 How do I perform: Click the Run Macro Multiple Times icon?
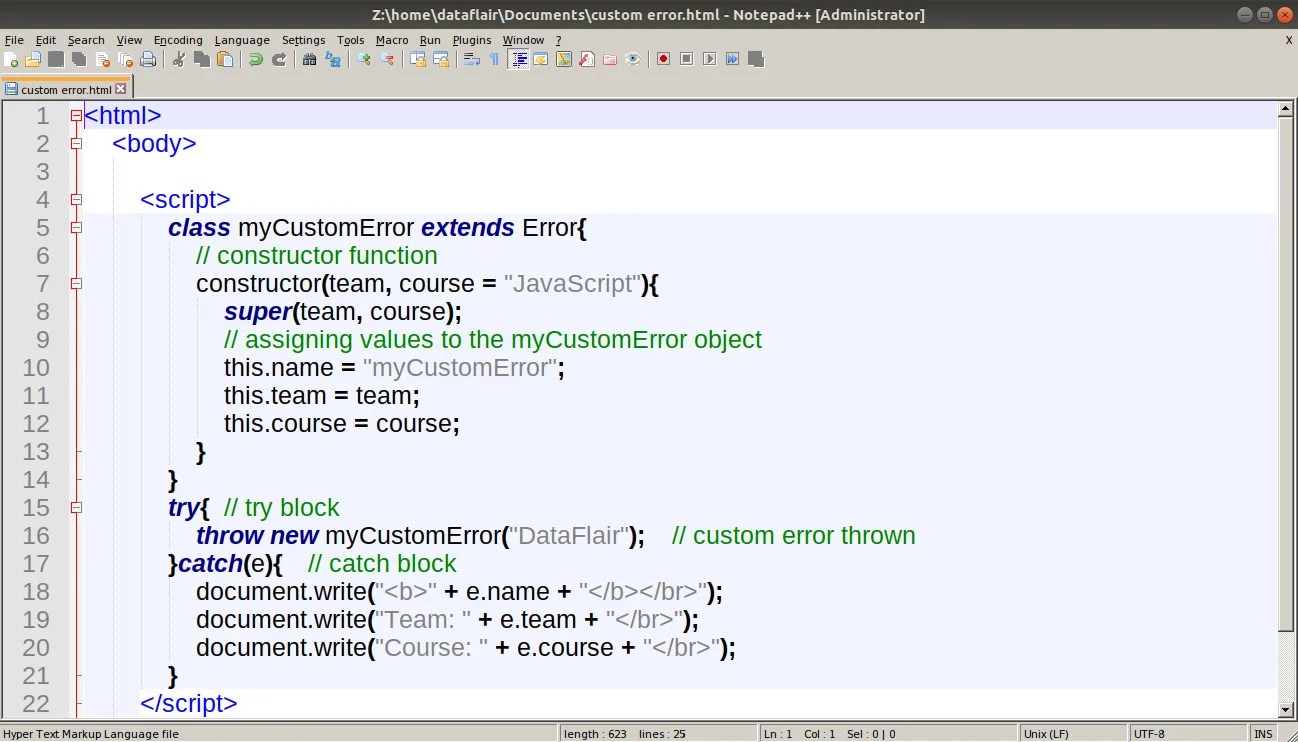[732, 59]
